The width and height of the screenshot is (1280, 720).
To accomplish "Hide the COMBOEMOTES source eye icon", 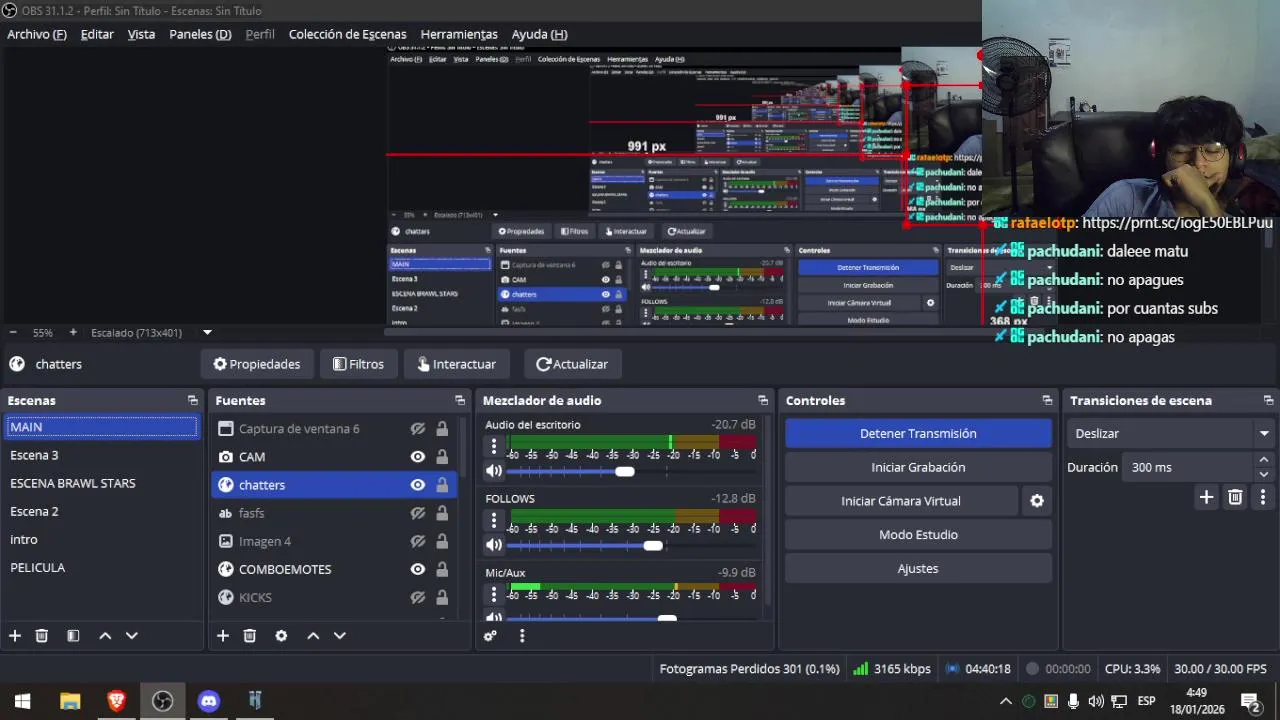I will (x=418, y=569).
